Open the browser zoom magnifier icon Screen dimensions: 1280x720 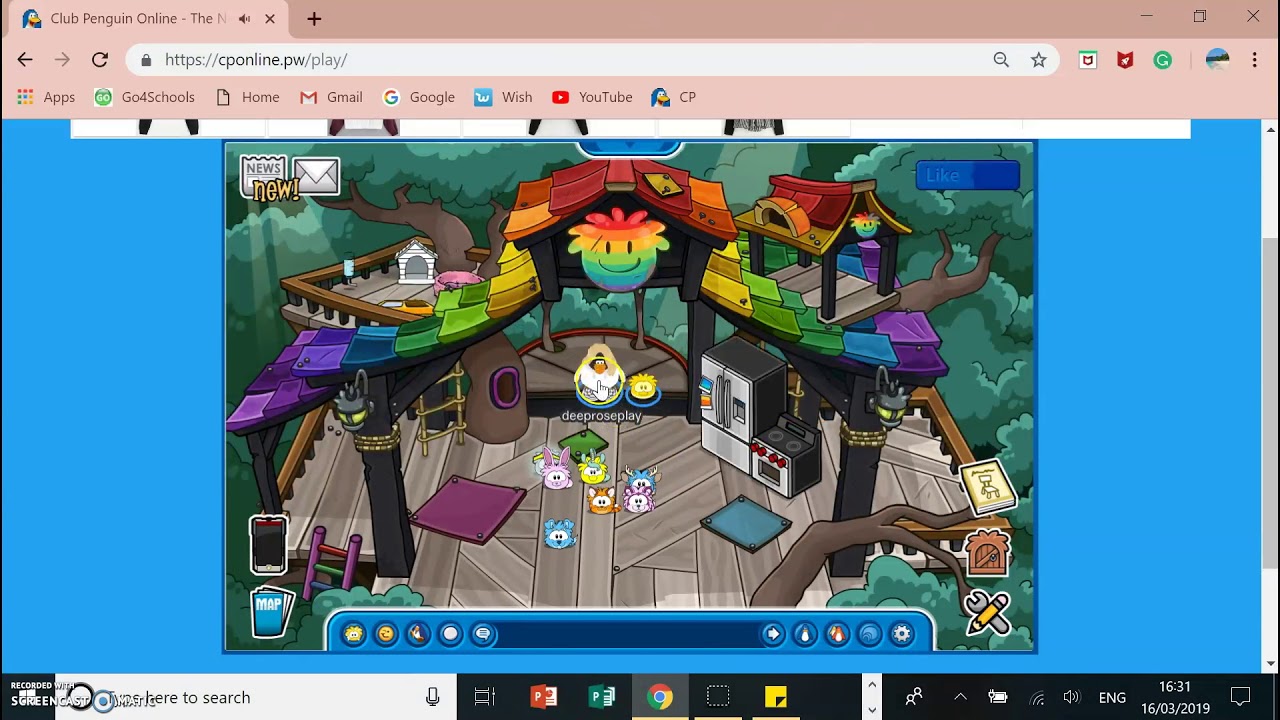click(1001, 60)
